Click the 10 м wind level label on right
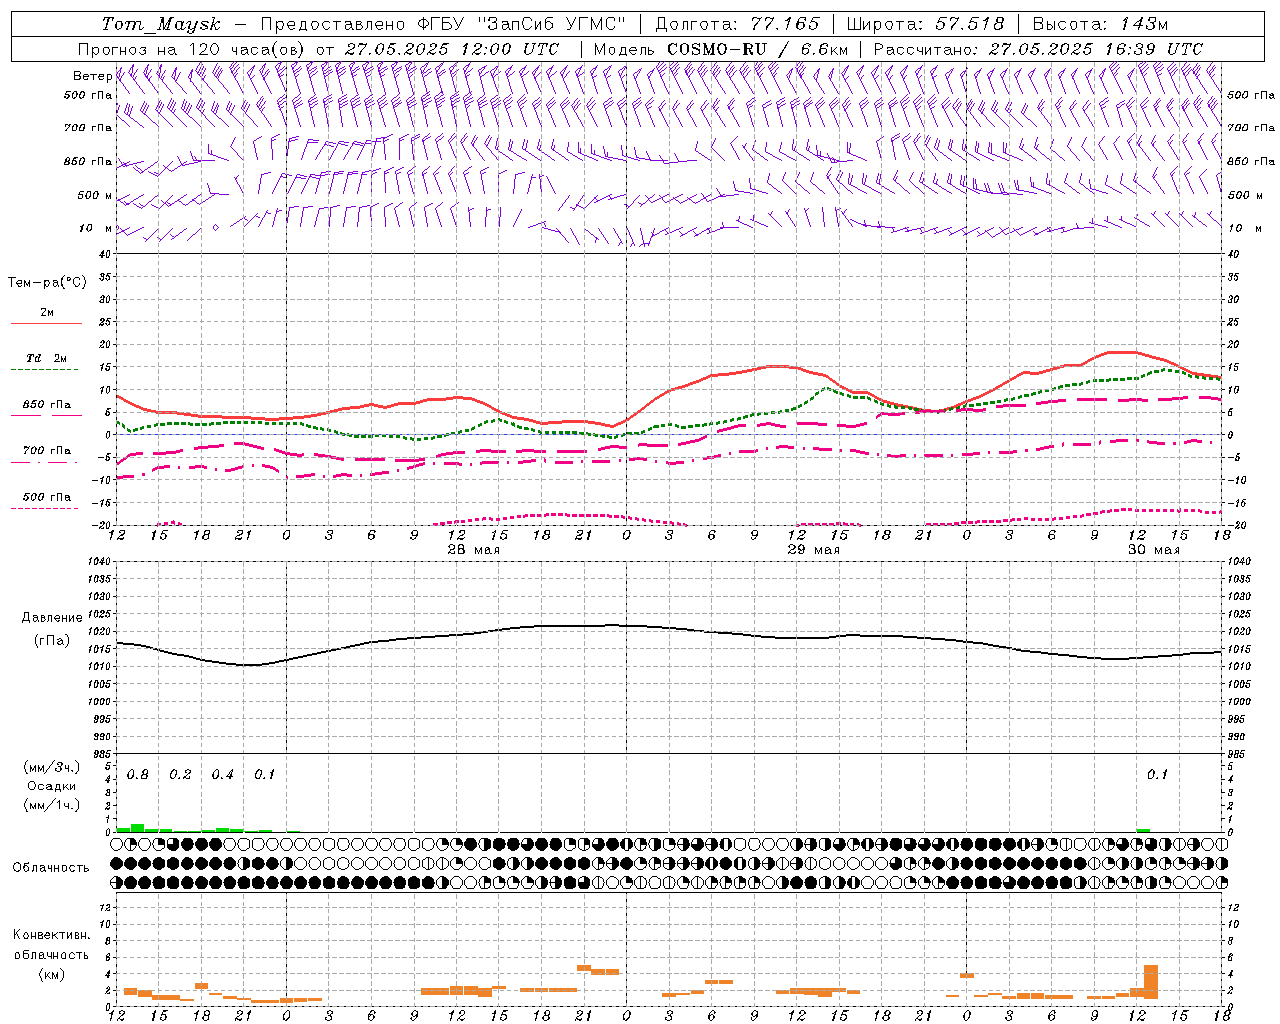Screen dimensions: 1280x1024 coord(1244,228)
